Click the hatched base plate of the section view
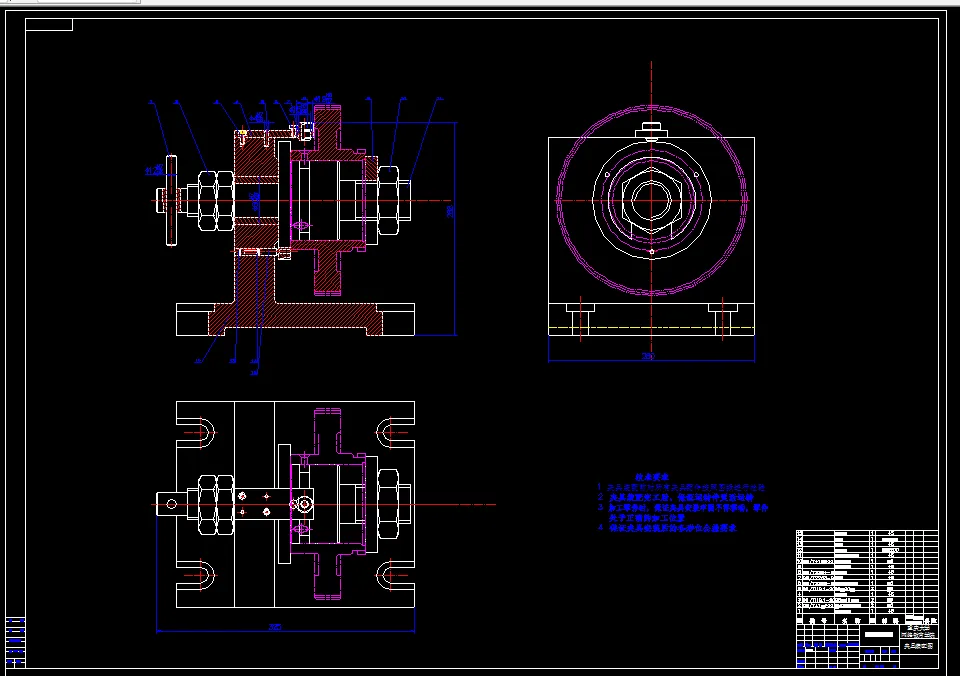The image size is (960, 676). [296, 319]
